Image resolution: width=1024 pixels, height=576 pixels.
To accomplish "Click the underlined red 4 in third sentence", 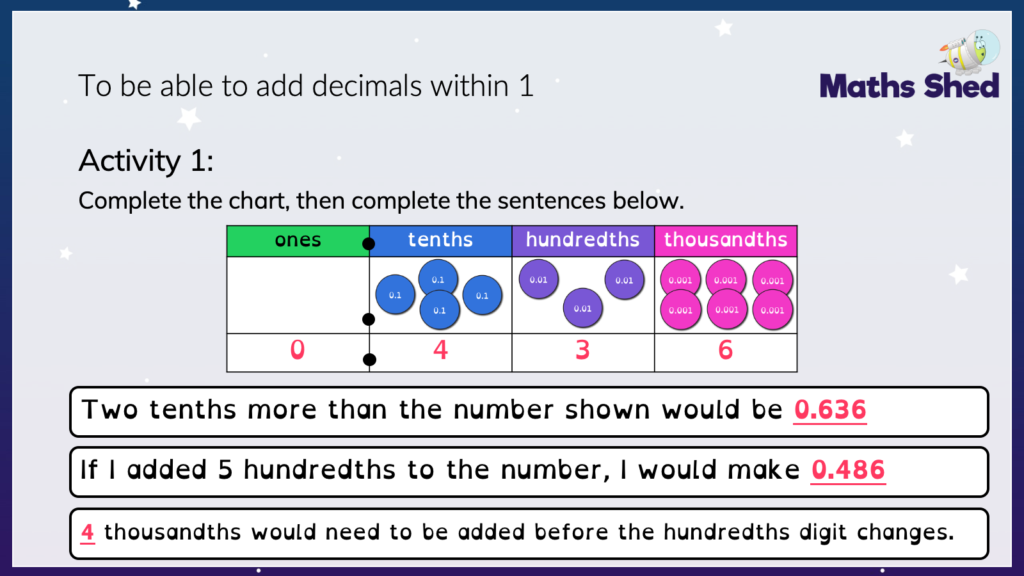I will click(x=87, y=532).
